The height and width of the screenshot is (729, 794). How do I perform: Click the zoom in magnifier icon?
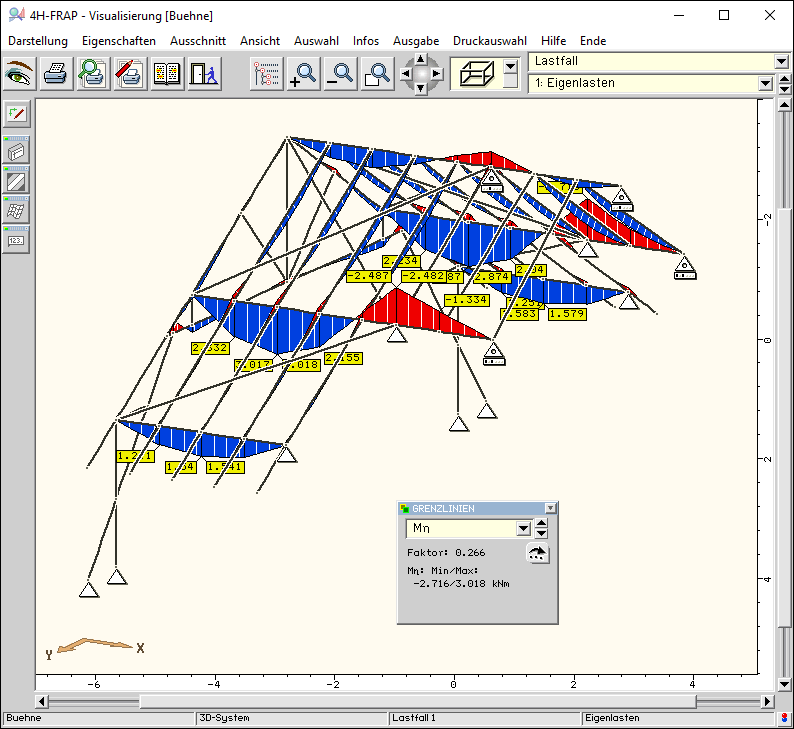(303, 74)
